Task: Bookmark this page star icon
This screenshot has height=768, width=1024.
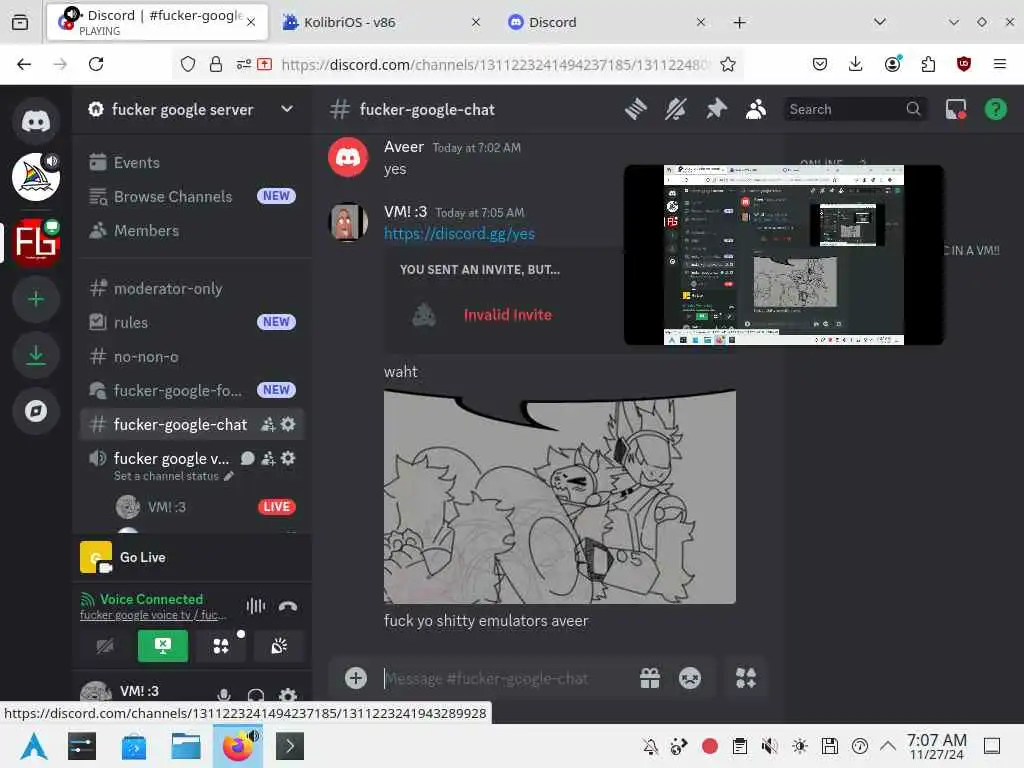Action: tap(728, 64)
